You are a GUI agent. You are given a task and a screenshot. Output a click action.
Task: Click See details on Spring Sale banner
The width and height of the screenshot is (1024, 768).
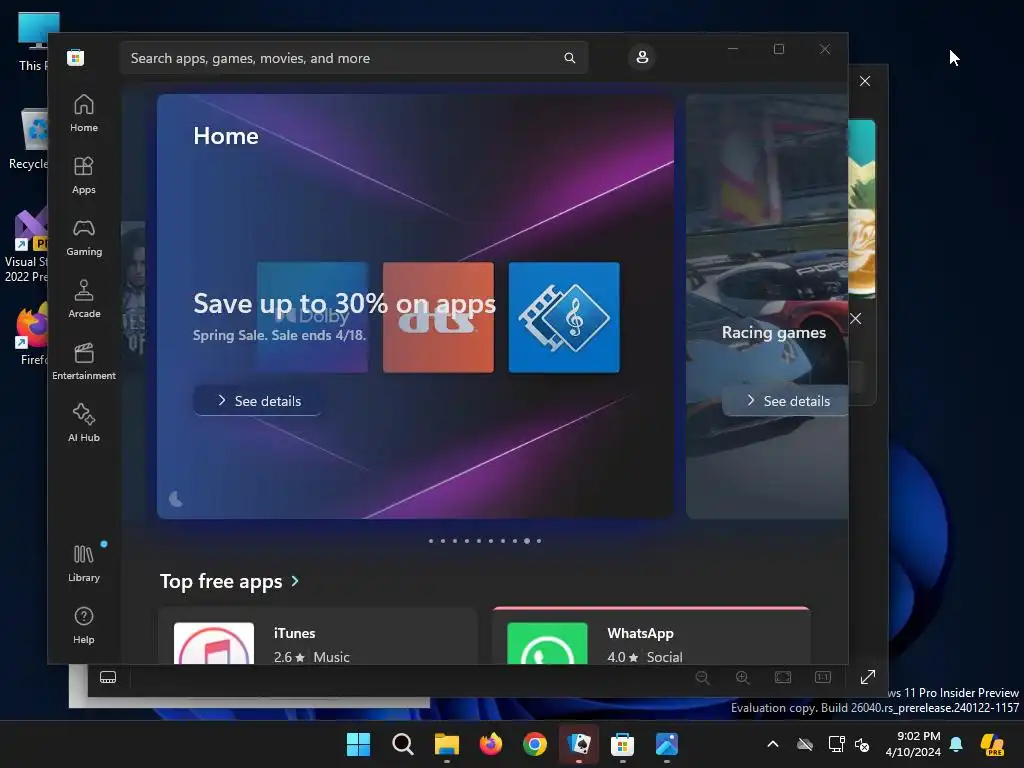[257, 401]
